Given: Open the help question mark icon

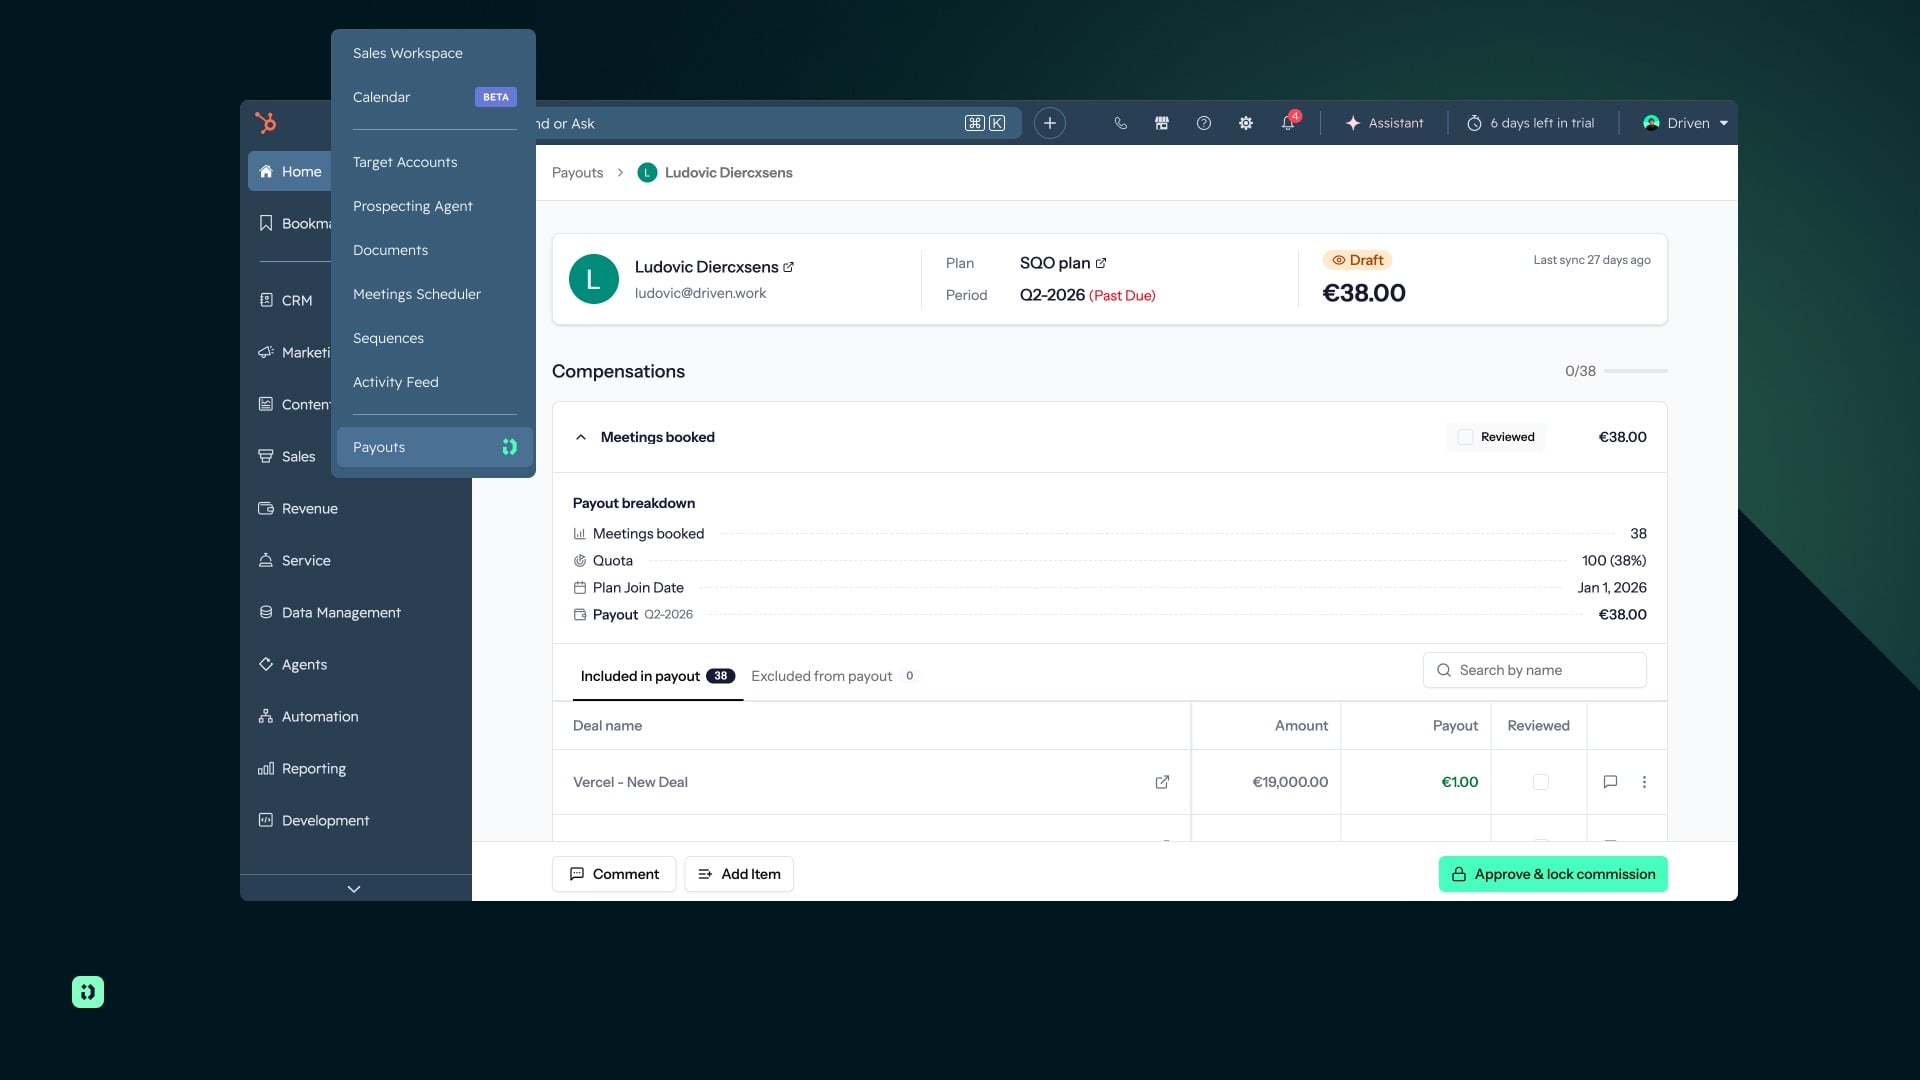Looking at the screenshot, I should point(1204,123).
